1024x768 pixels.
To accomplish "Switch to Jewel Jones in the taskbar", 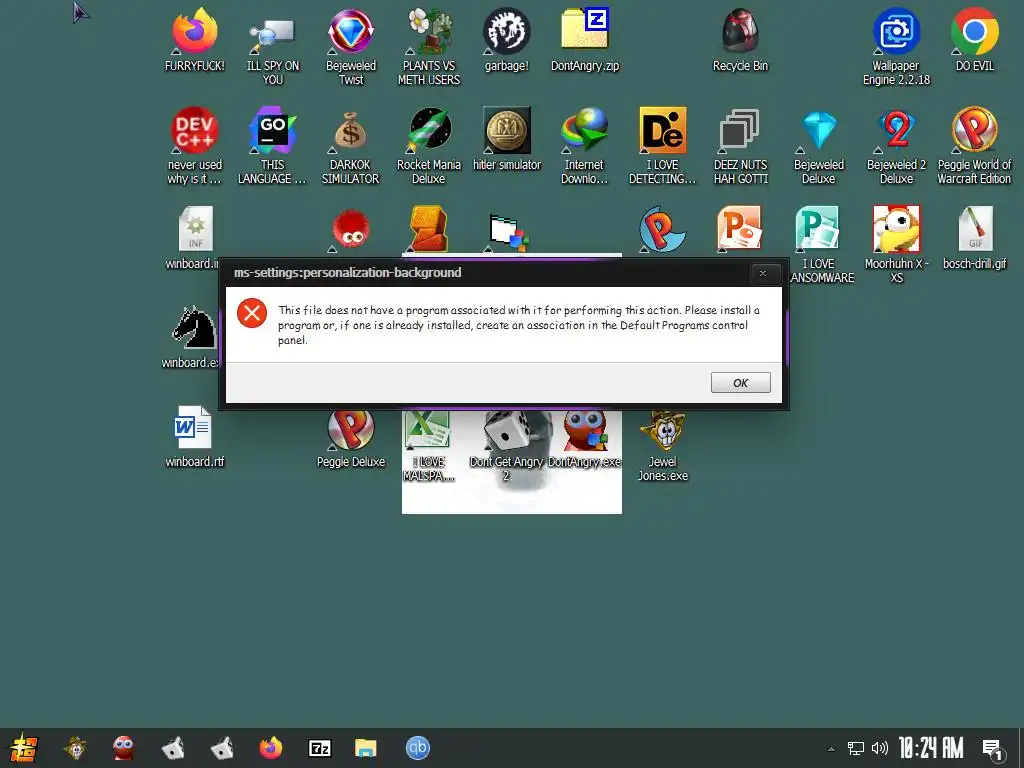I will (75, 748).
